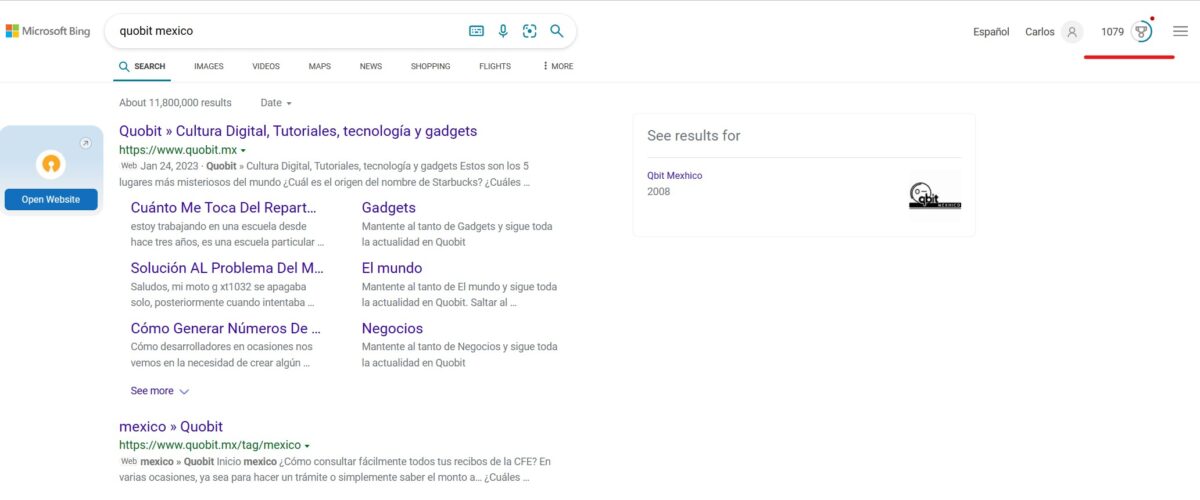Viewport: 1200px width, 500px height.
Task: Switch to the VIDEOS tab
Action: pyautogui.click(x=266, y=67)
